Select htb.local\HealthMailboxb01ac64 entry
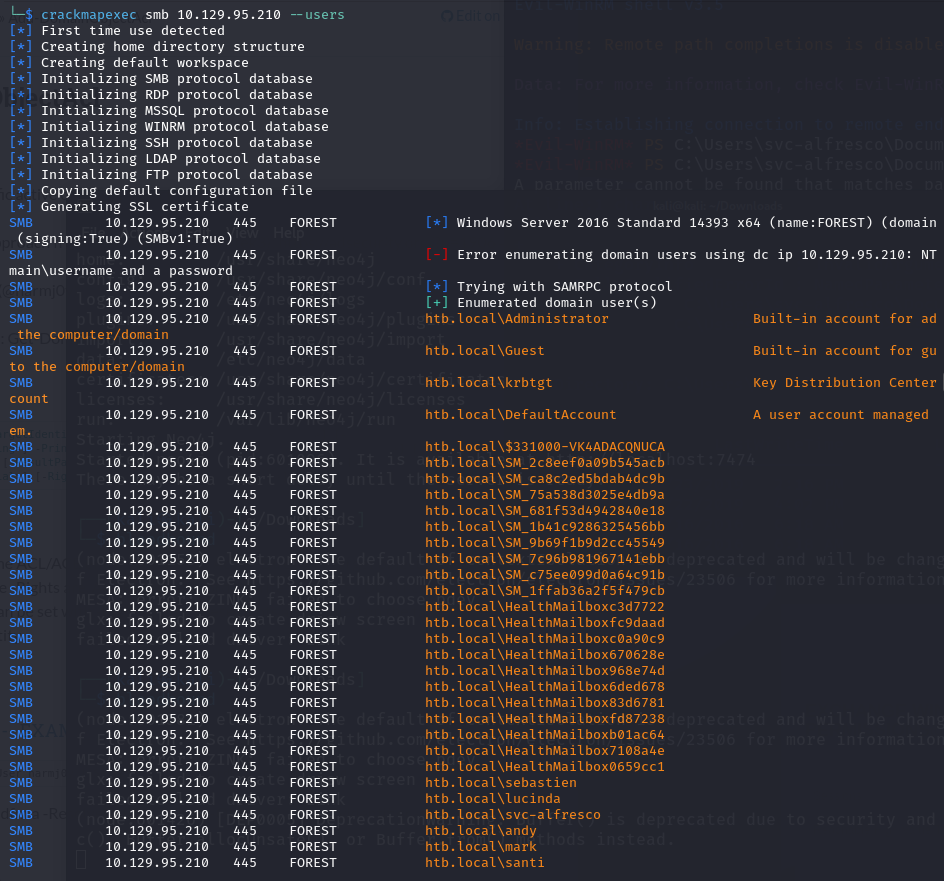Viewport: 944px width, 881px height. (544, 735)
